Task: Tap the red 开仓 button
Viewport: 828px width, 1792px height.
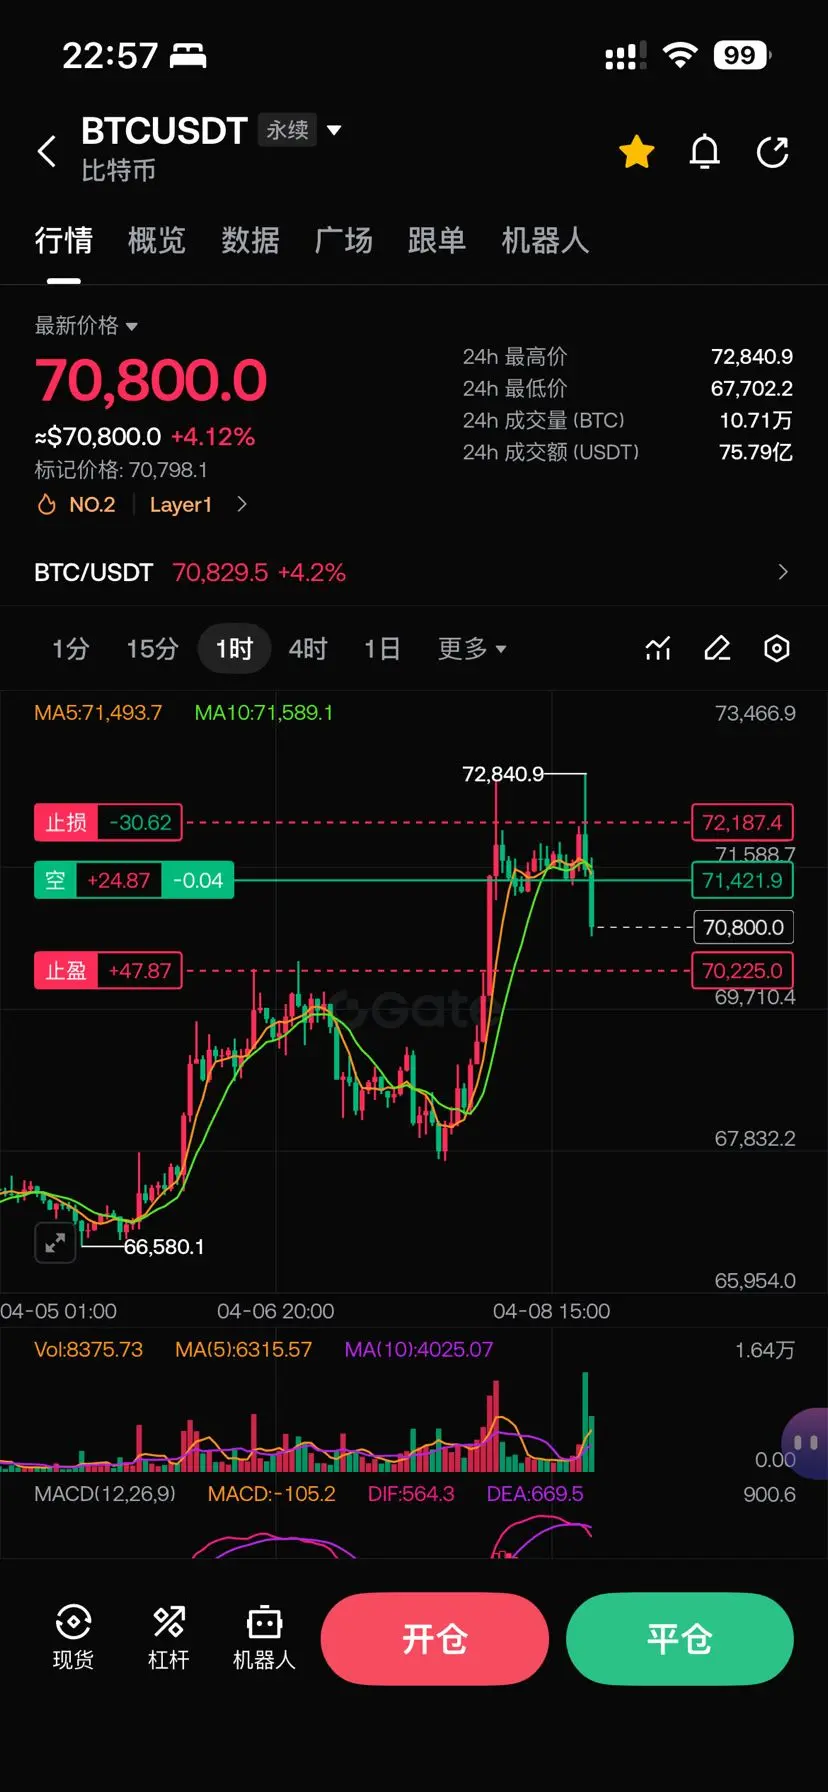Action: click(435, 1639)
